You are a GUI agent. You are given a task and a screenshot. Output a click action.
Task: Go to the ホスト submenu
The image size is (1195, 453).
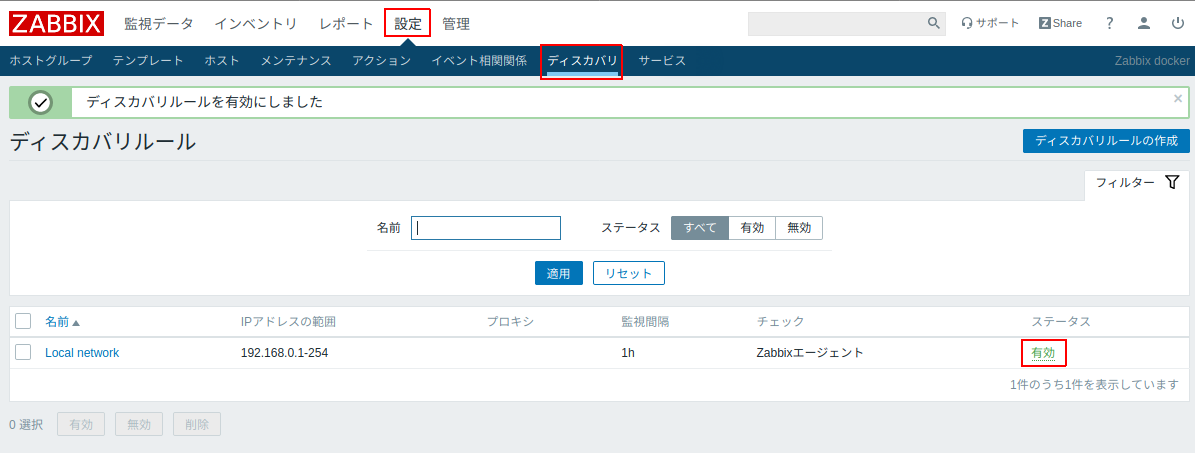[222, 60]
